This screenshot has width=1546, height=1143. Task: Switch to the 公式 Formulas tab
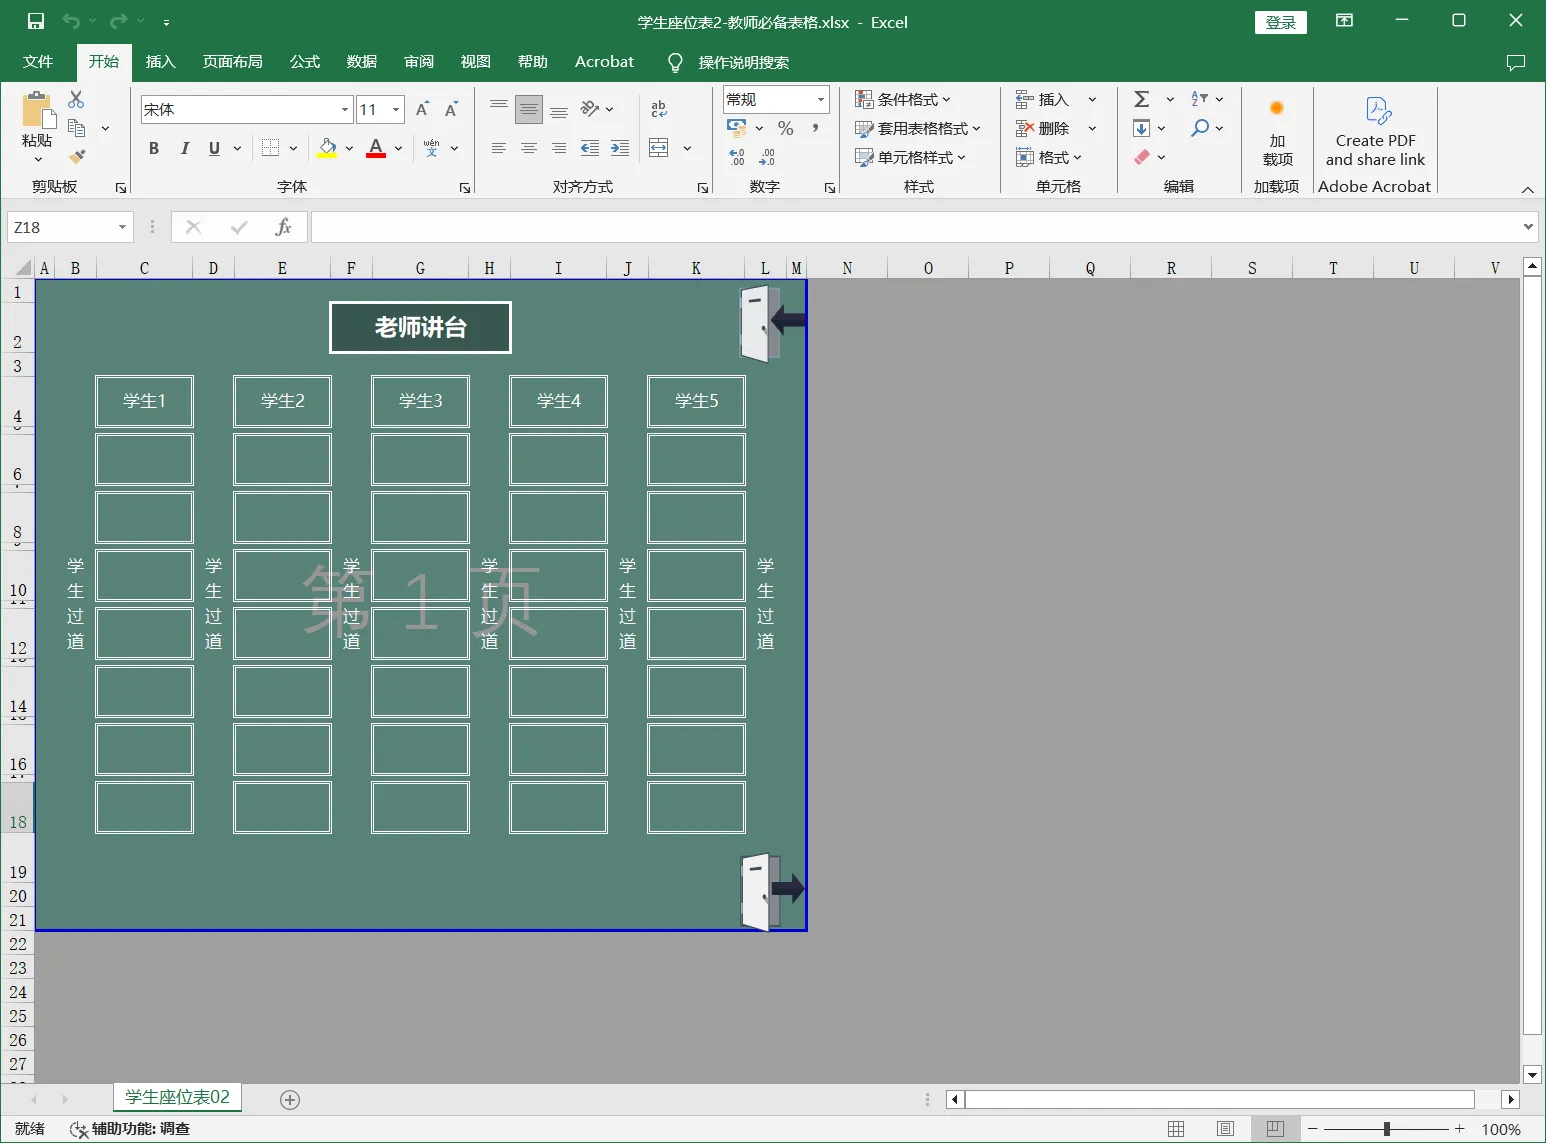[304, 62]
